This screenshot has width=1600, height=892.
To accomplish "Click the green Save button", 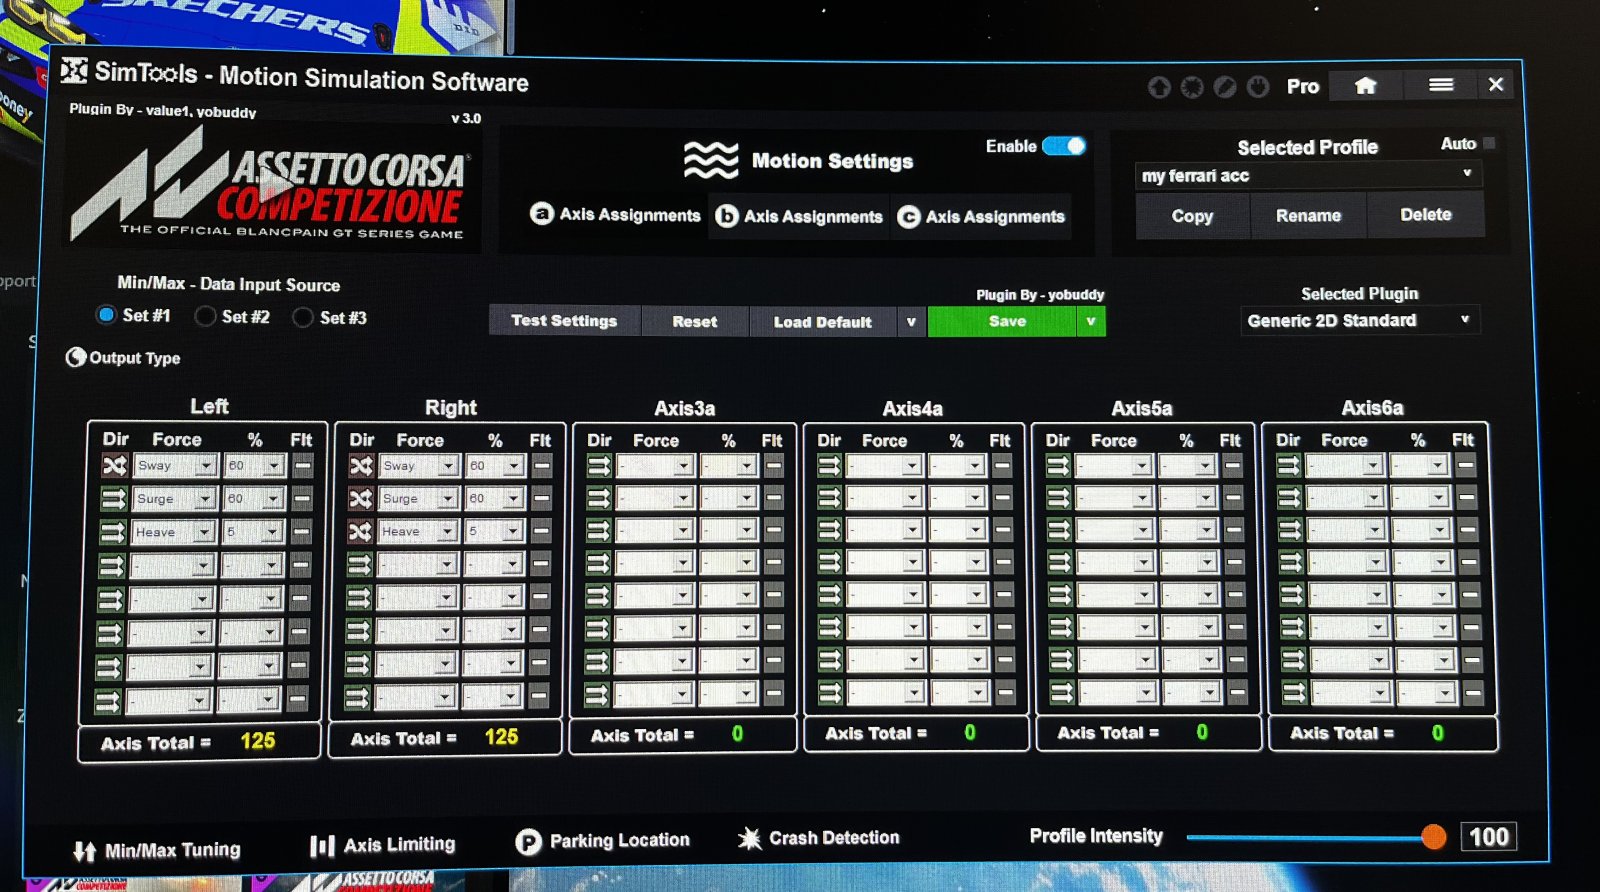I will point(1003,322).
